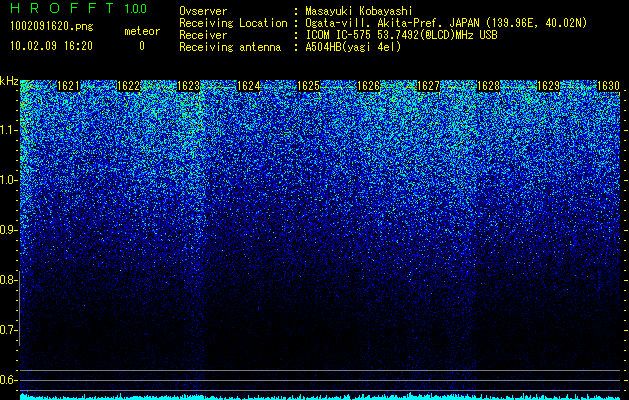Click the 1623 time marker
The height and width of the screenshot is (400, 629).
189,86
